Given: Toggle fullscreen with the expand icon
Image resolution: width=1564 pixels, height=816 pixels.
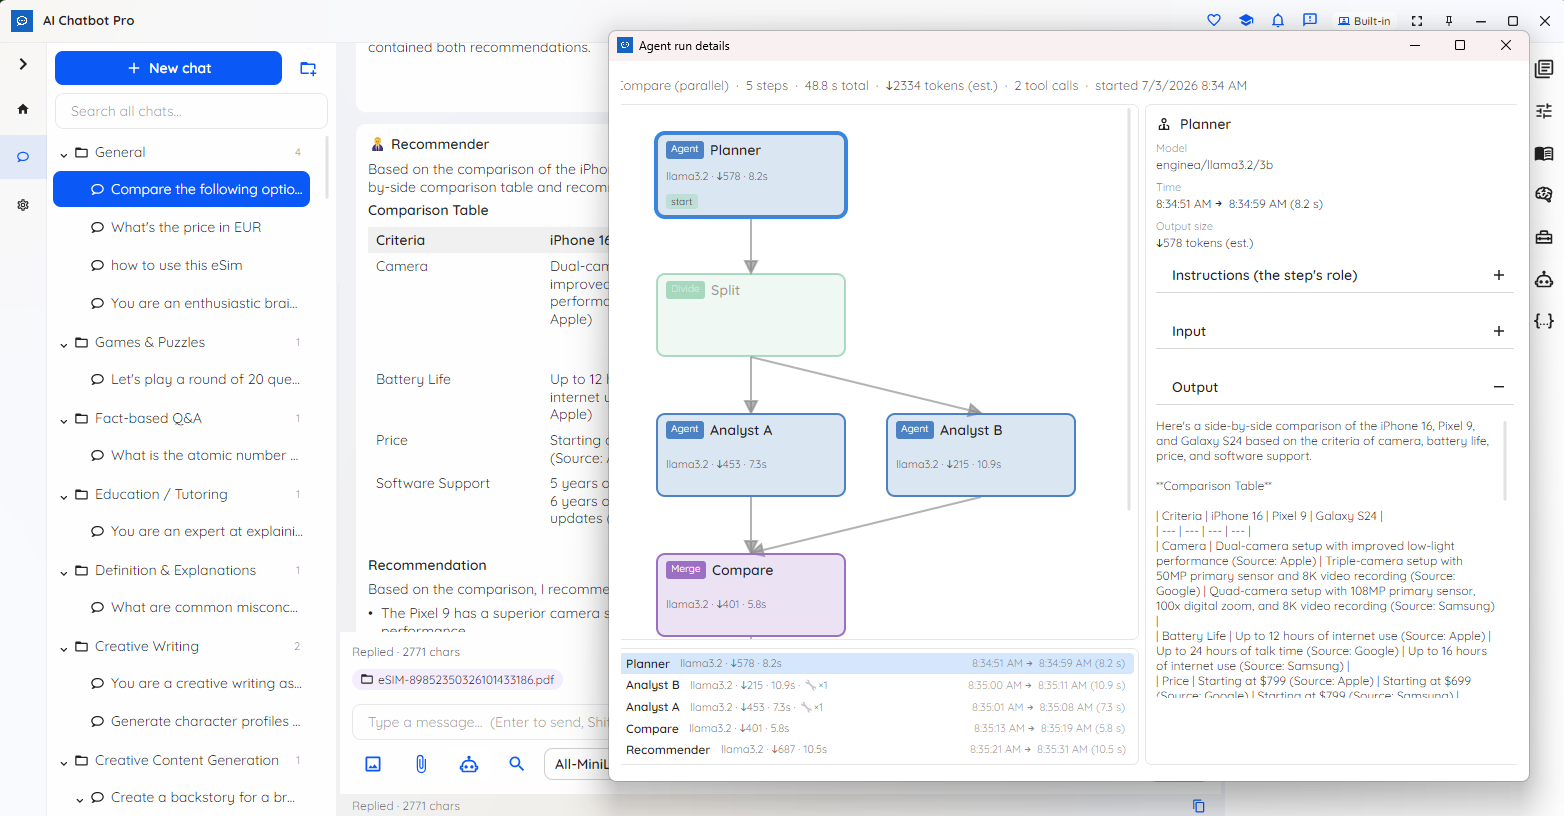Looking at the screenshot, I should [1417, 21].
